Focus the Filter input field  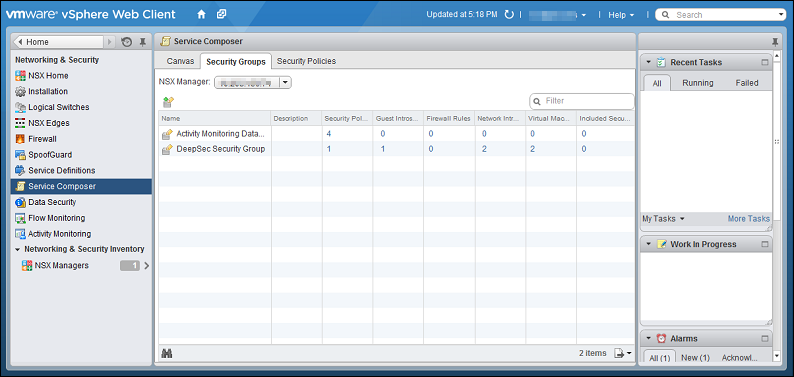pos(582,101)
